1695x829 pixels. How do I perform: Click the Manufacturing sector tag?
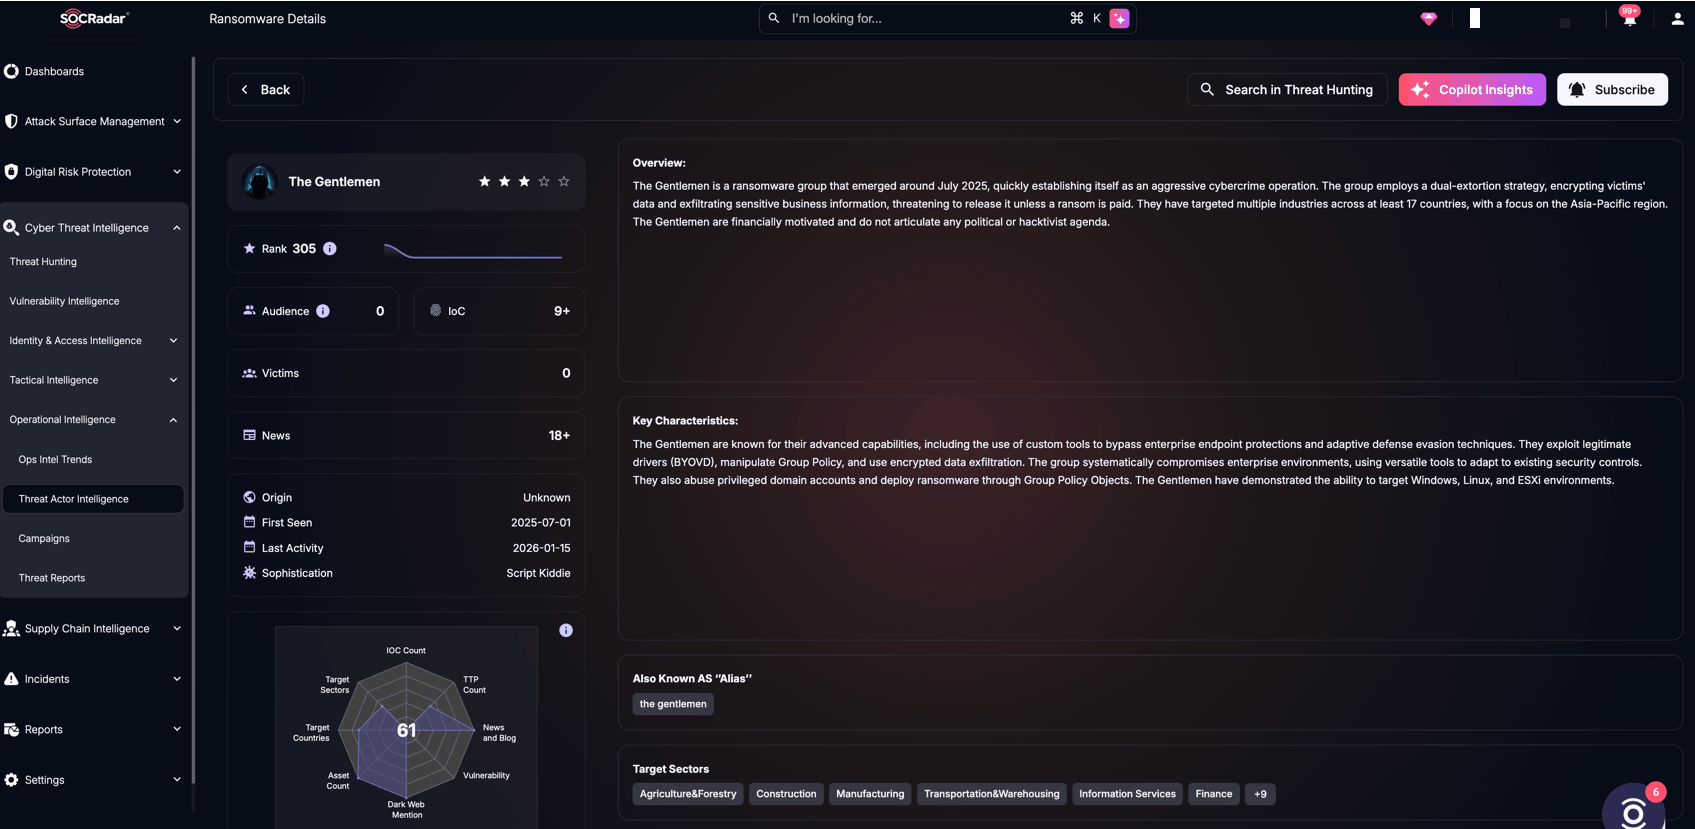870,794
